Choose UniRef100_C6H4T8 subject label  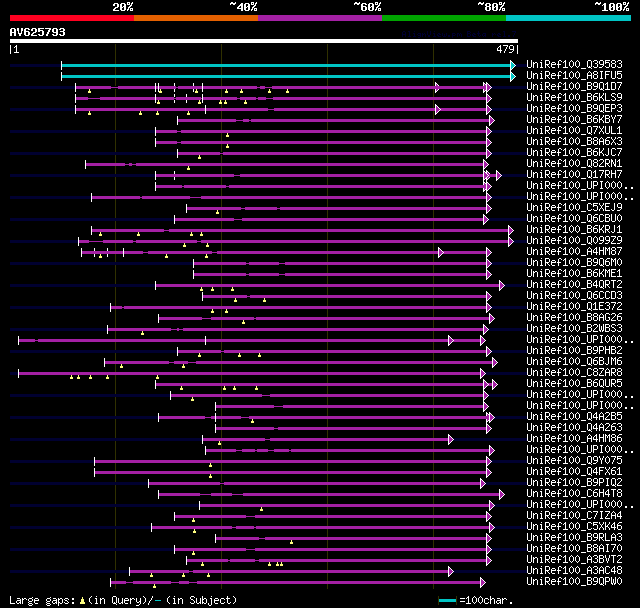(574, 494)
